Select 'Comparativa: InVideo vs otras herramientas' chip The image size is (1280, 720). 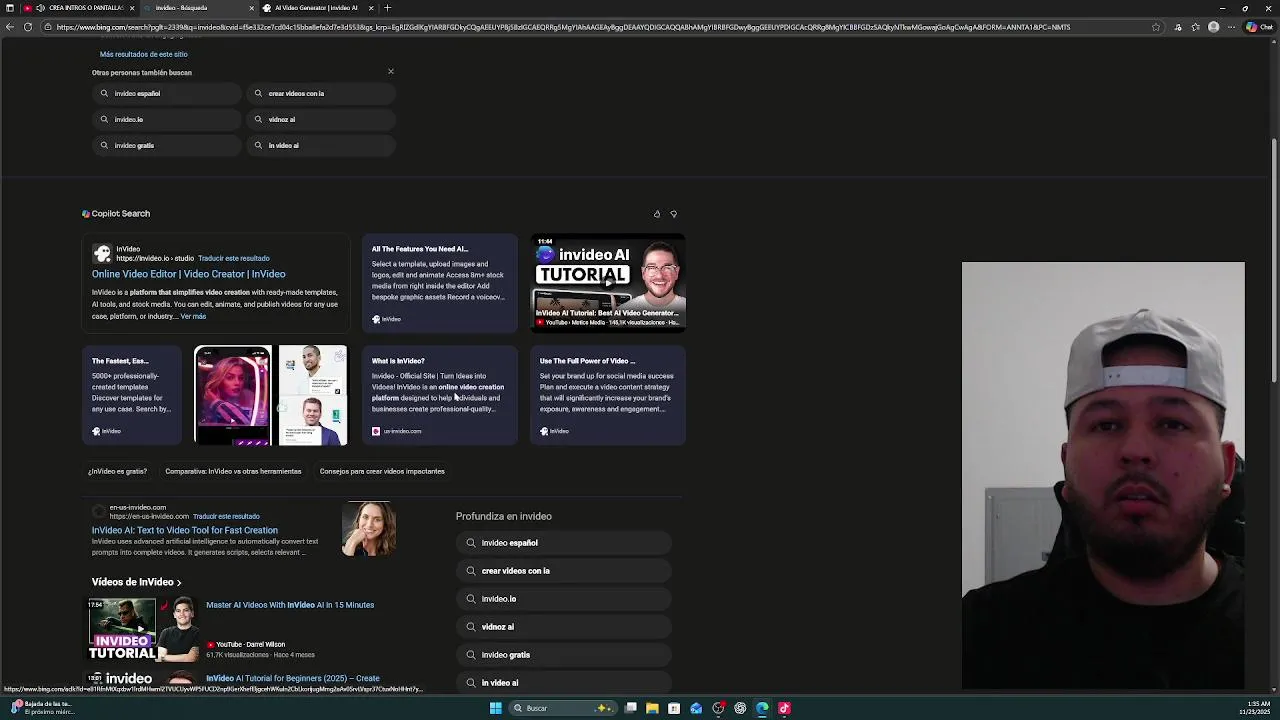click(233, 471)
